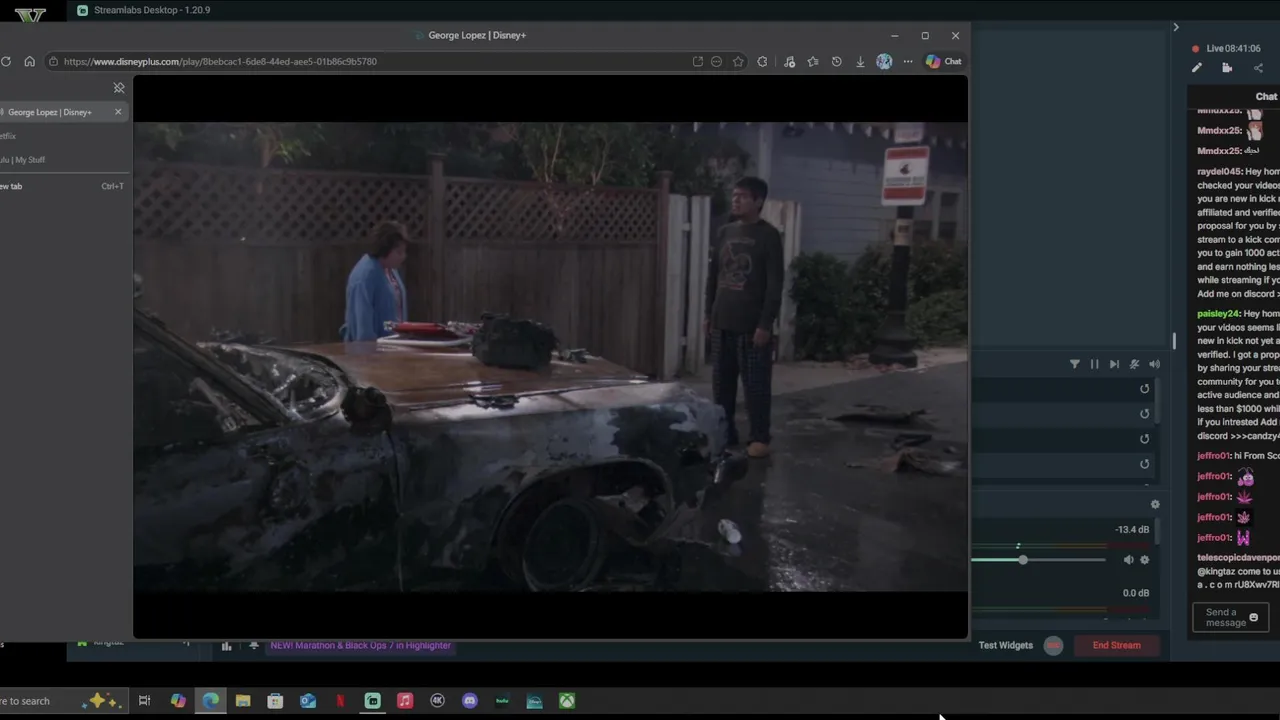The width and height of the screenshot is (1280, 720).
Task: Click icon between pencil and share icons
Action: click(1227, 68)
